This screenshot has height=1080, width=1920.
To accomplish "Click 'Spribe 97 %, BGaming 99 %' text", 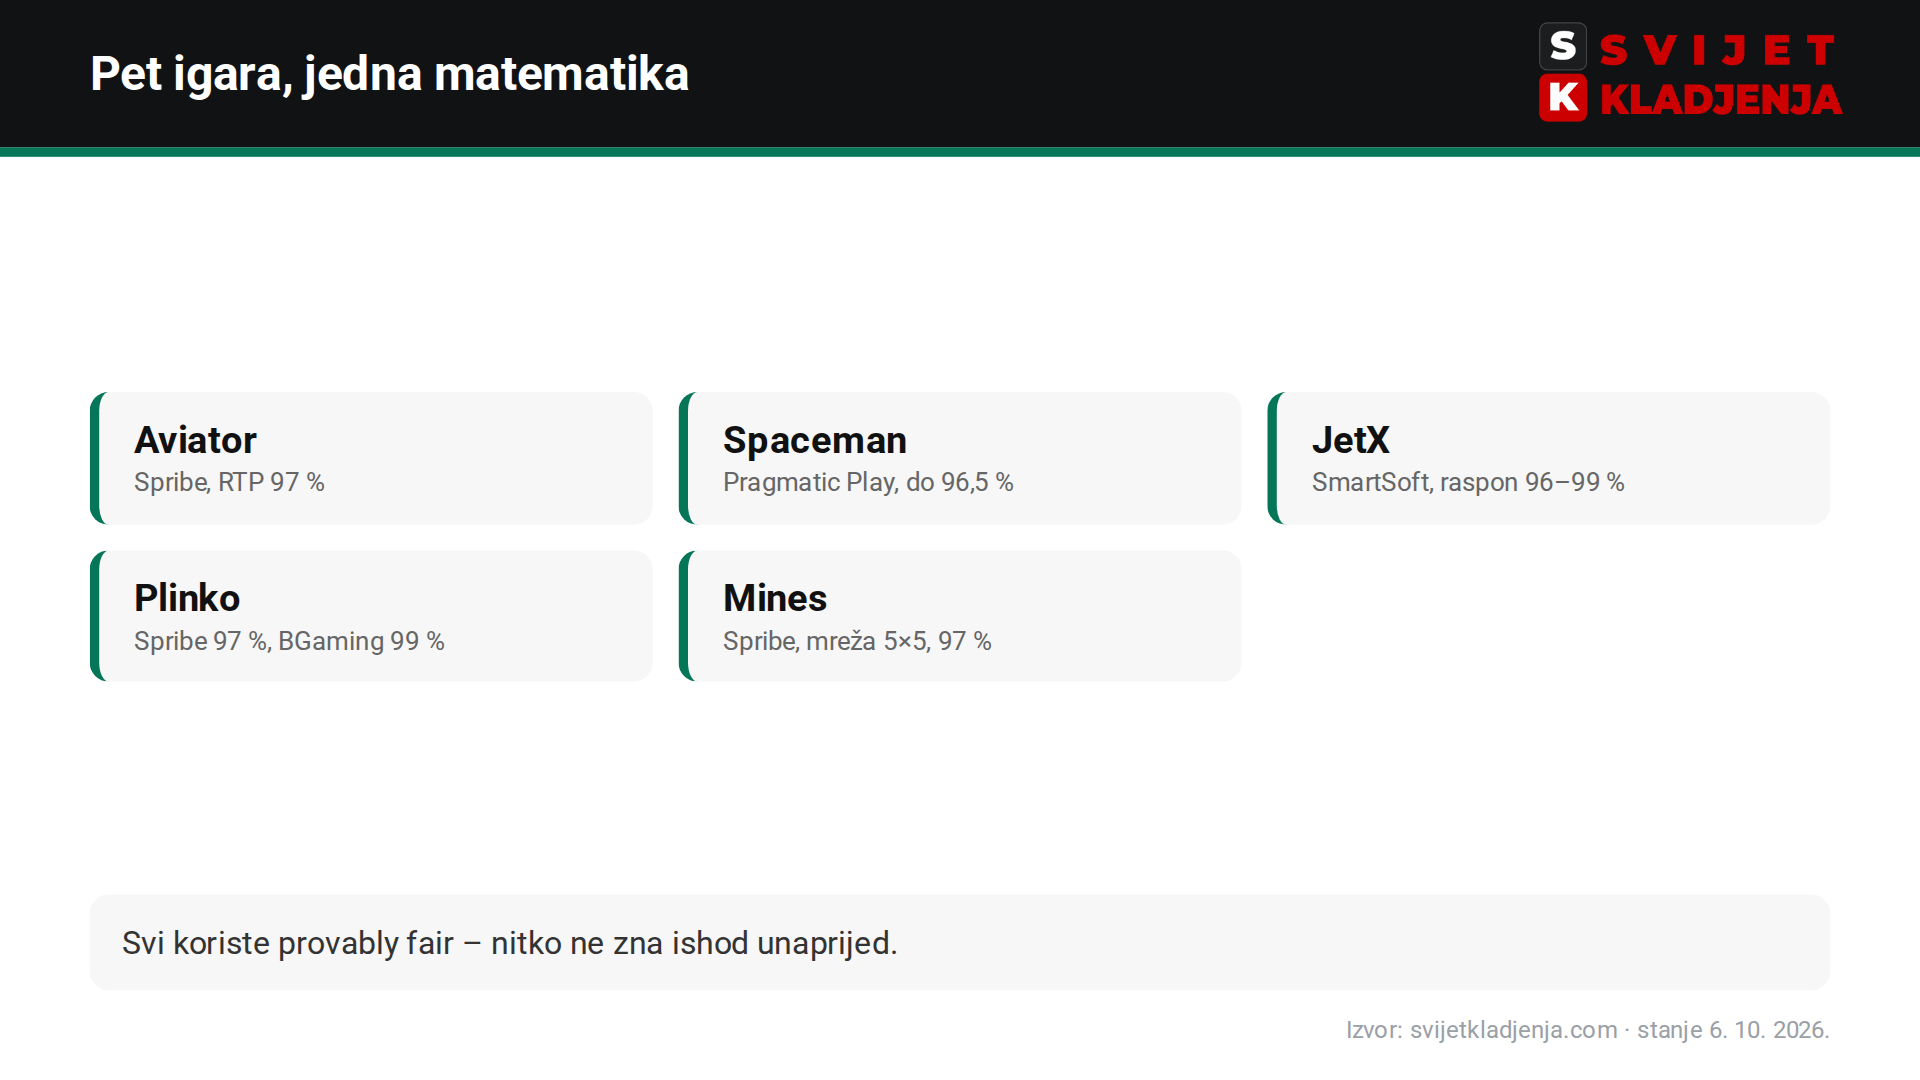I will (x=289, y=641).
